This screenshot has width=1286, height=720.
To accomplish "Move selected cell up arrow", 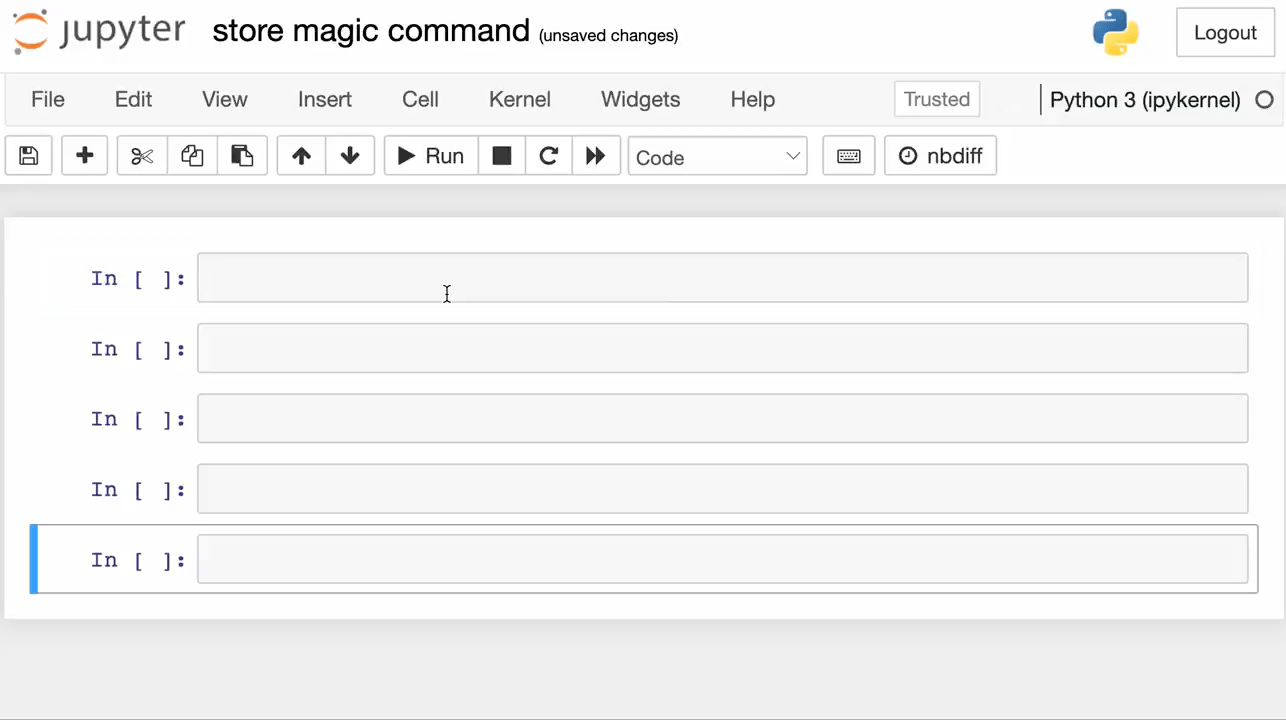I will pos(301,156).
